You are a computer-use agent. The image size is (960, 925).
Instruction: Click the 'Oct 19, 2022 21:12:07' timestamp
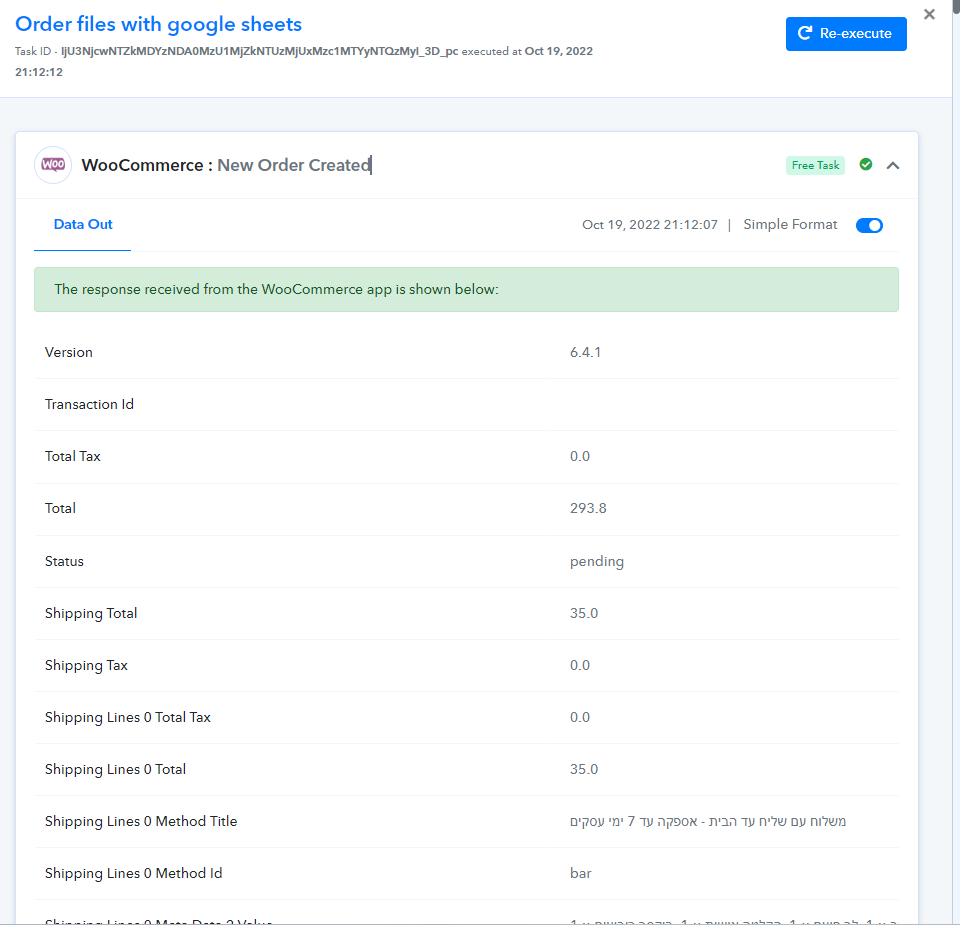click(x=650, y=225)
